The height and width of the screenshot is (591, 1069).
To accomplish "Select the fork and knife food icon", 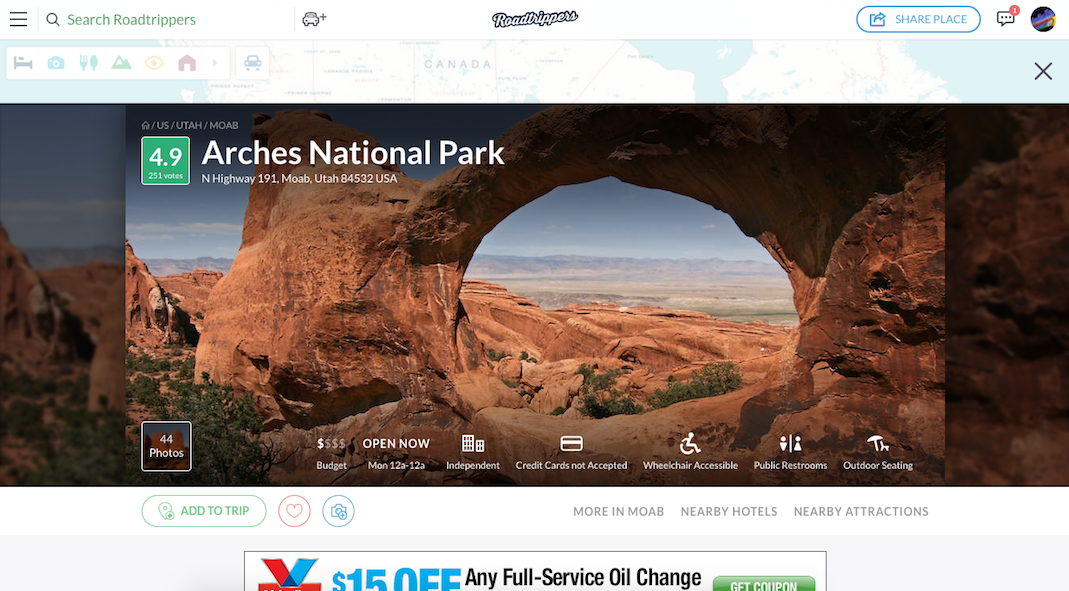I will [x=89, y=63].
